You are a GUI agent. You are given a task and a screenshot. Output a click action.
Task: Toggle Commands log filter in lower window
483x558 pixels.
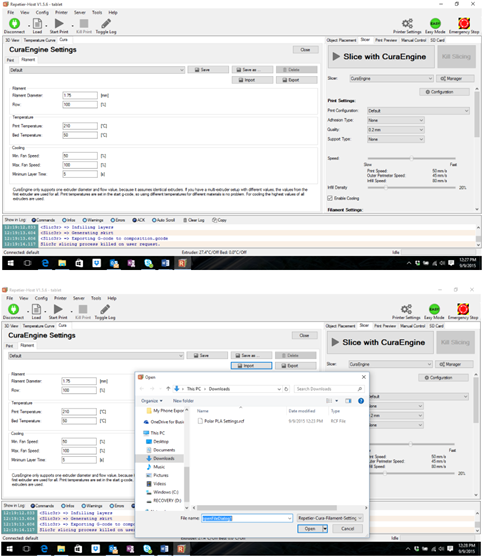(33, 506)
